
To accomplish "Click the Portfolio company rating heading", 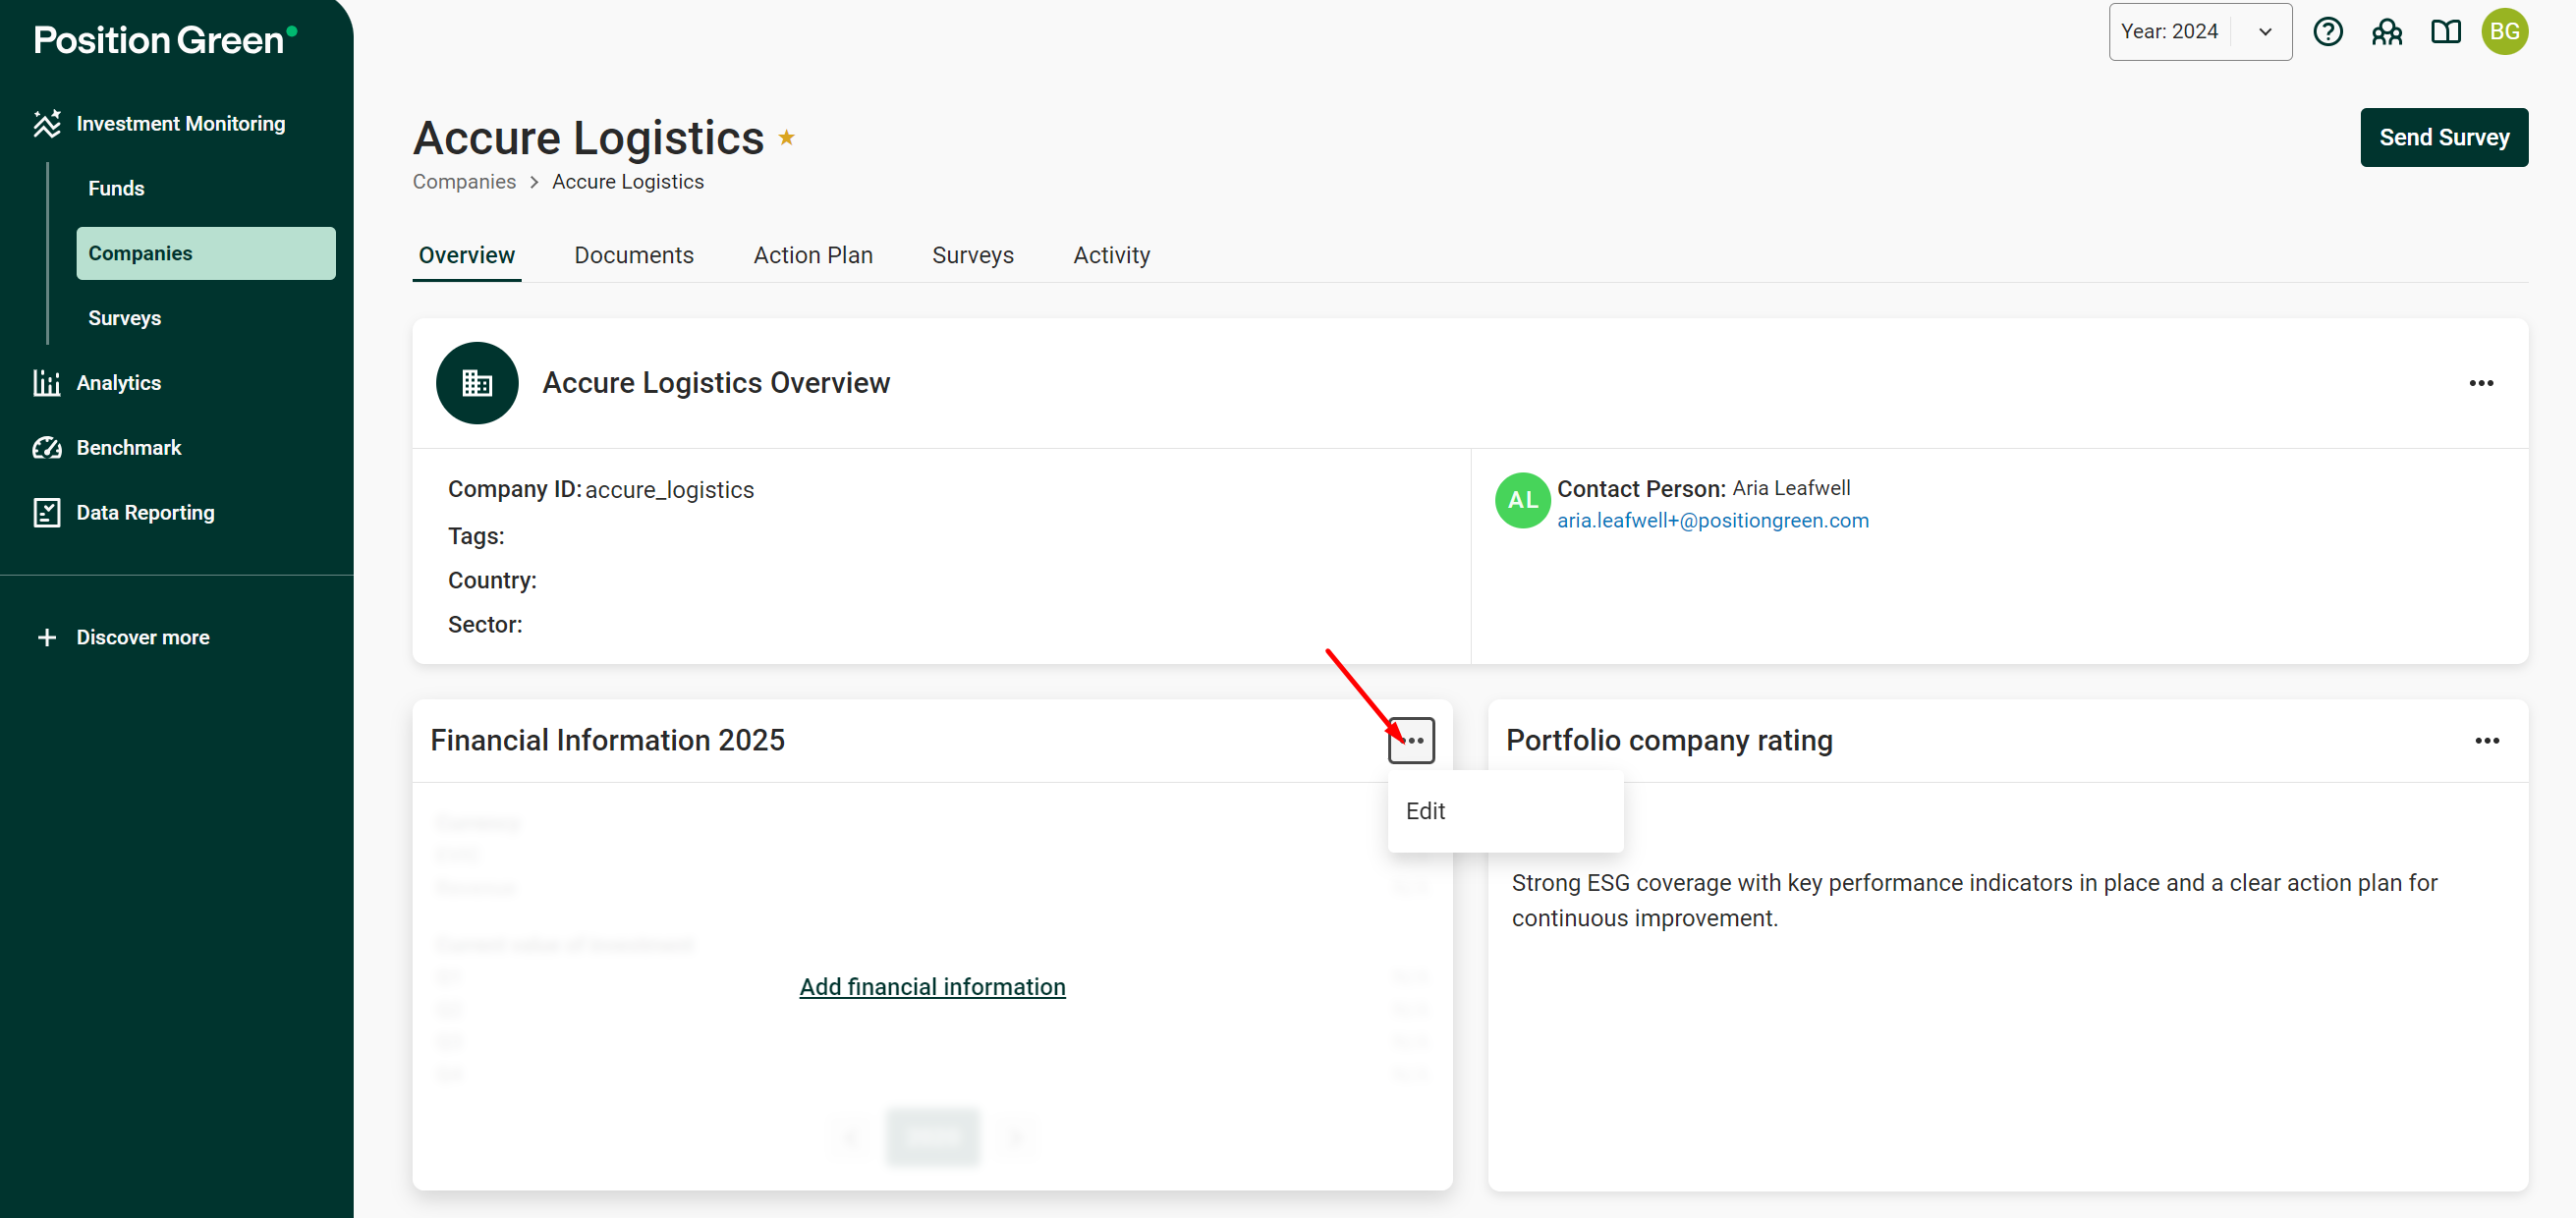I will point(1669,740).
